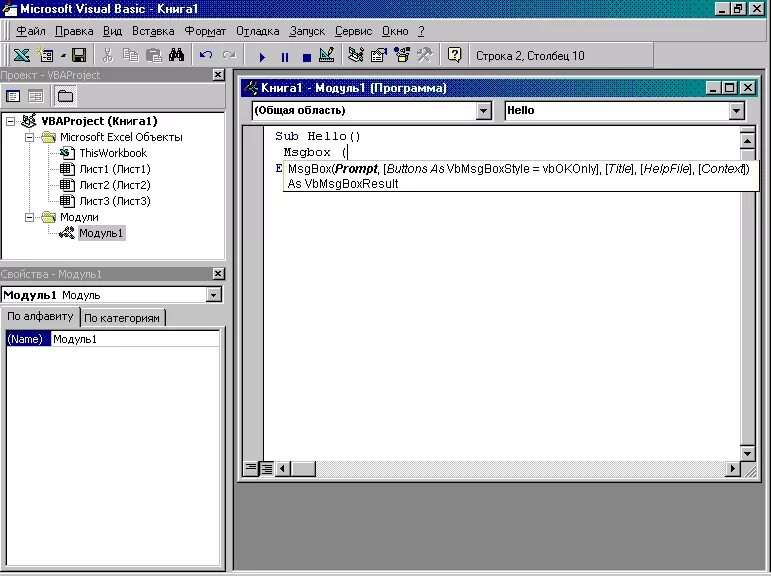Open Toolbox toolbar icon
The image size is (771, 576).
424,55
